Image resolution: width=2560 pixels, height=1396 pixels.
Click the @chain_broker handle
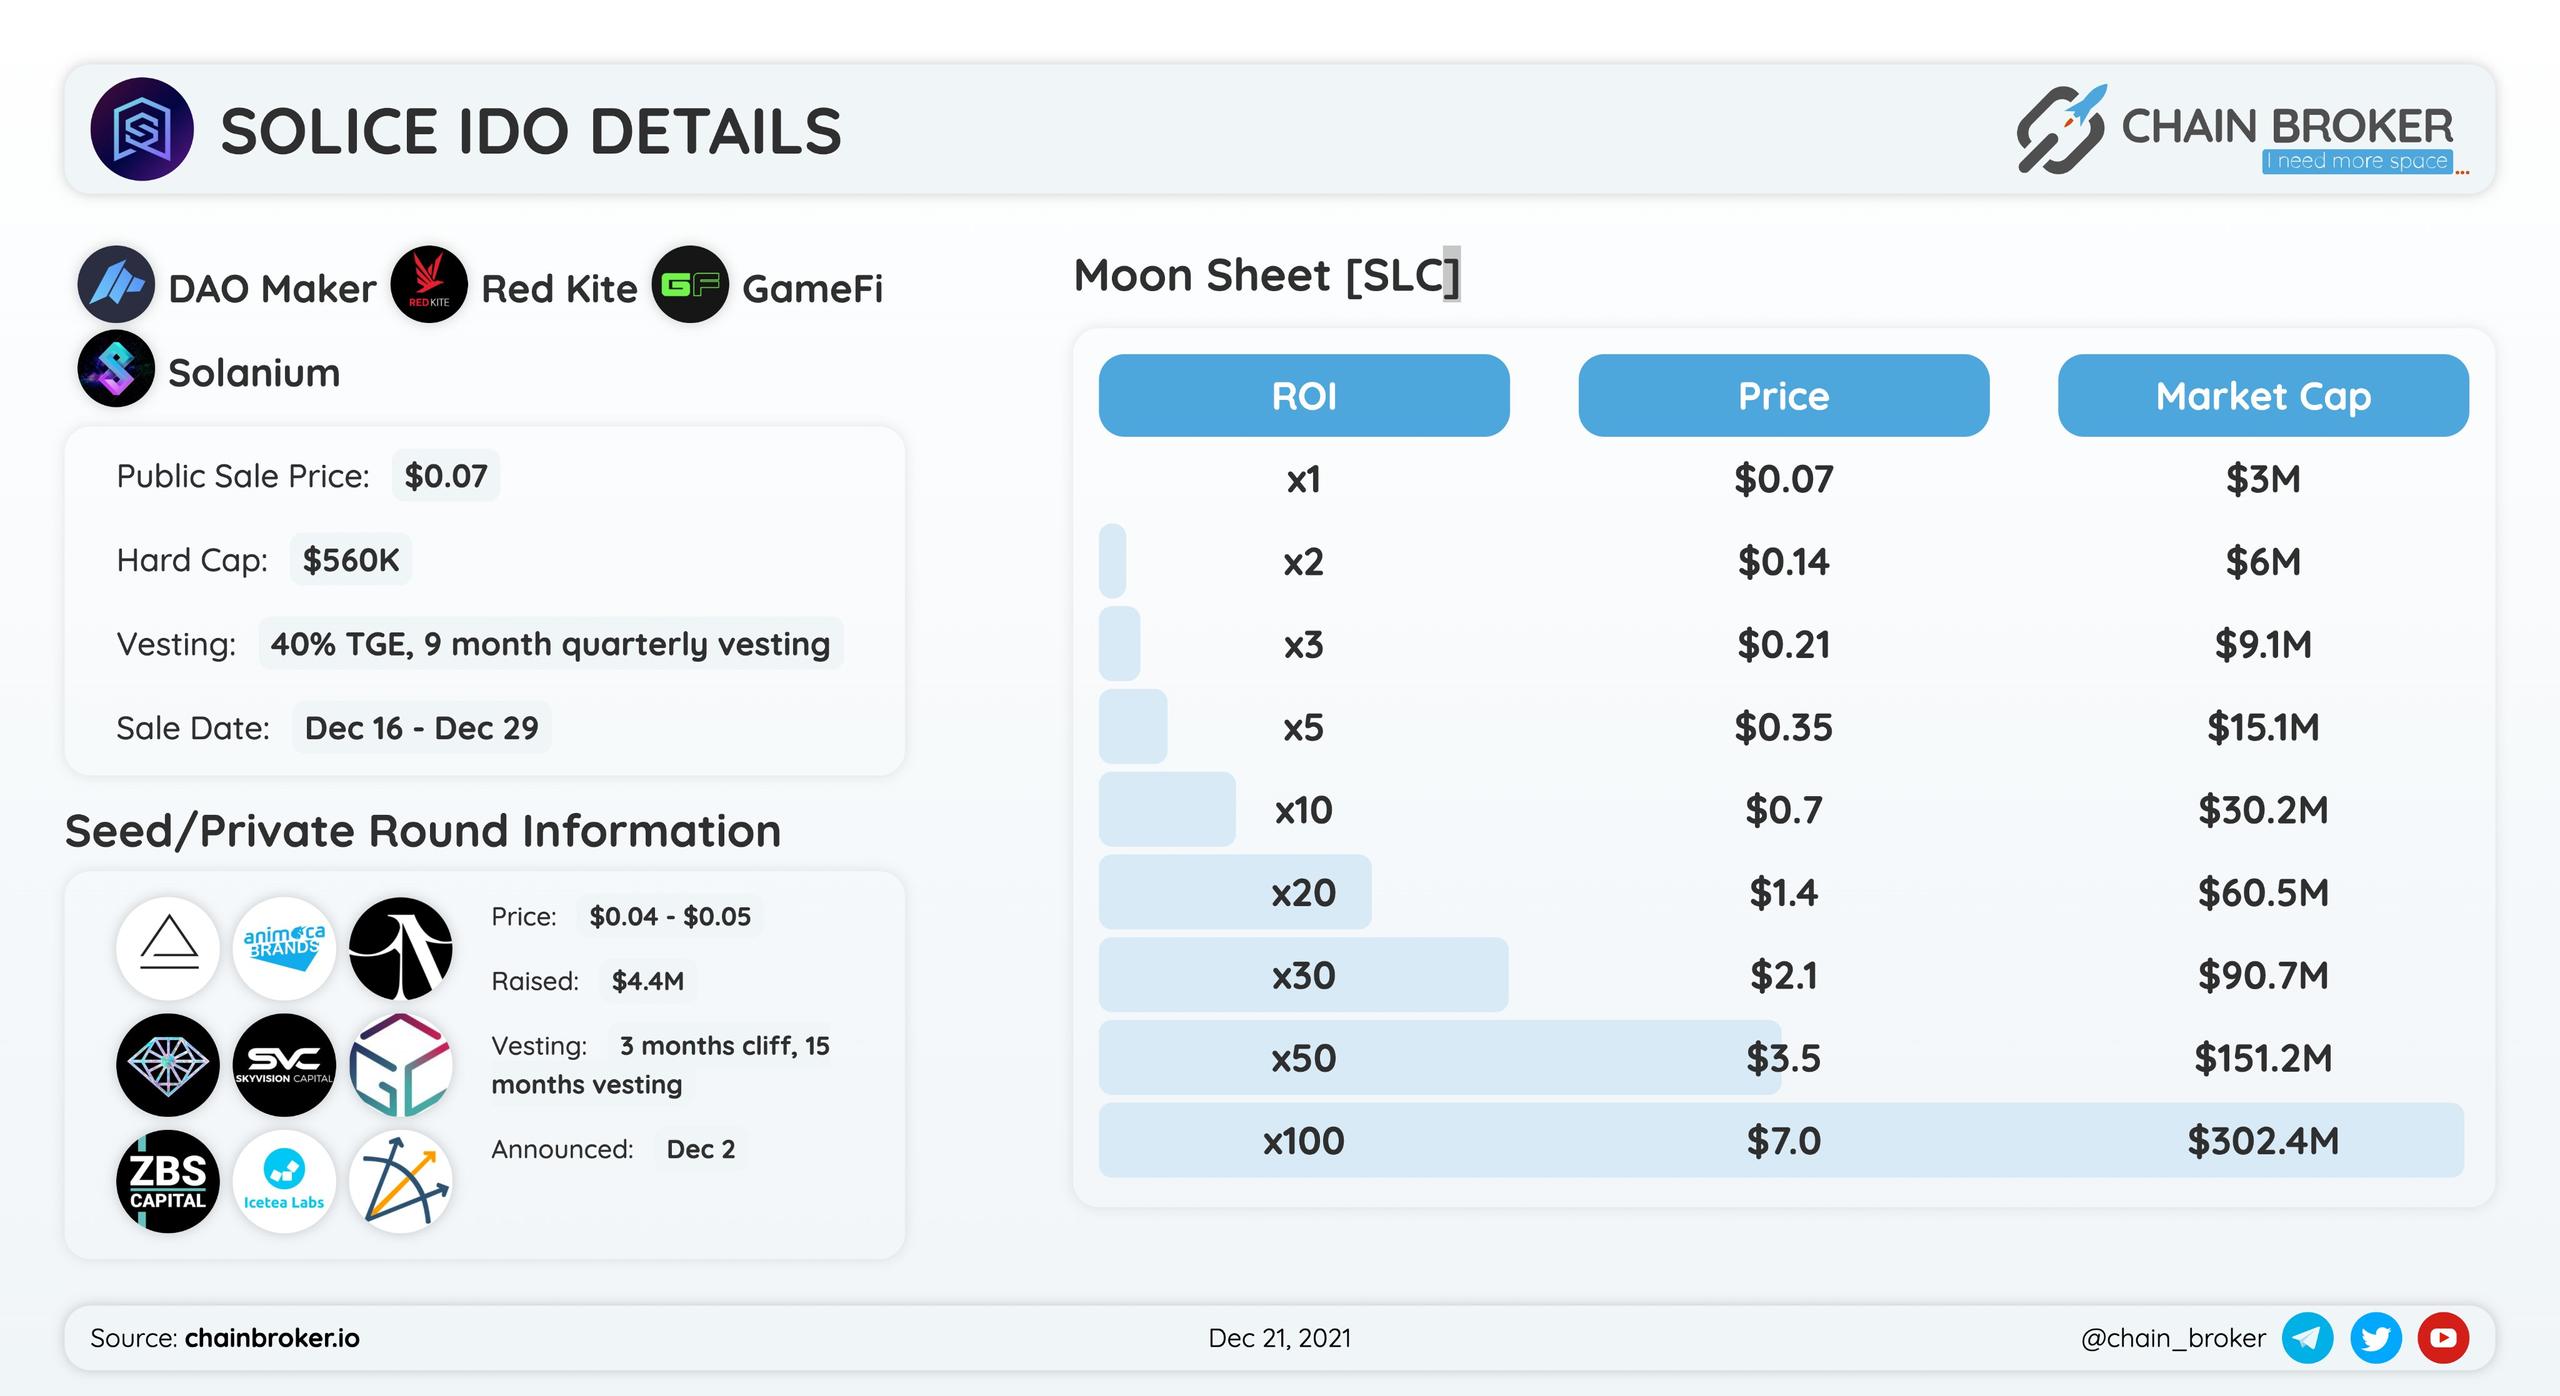(2173, 1338)
